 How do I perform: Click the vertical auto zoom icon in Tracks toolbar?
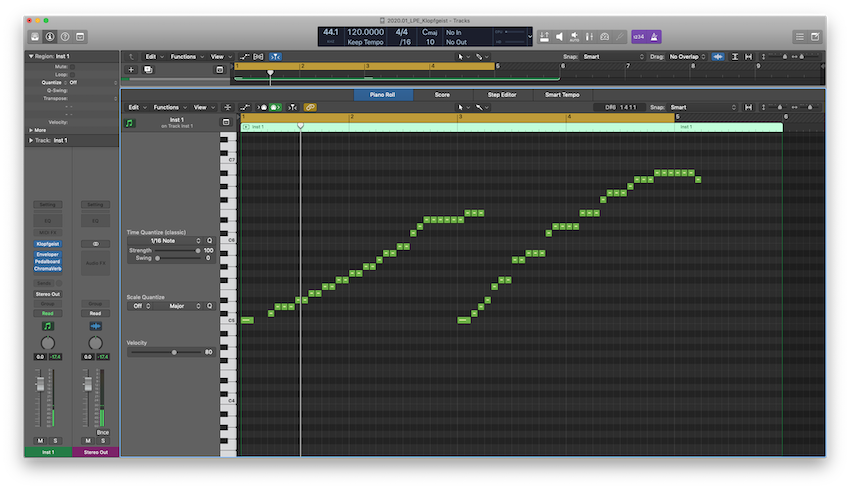[735, 56]
